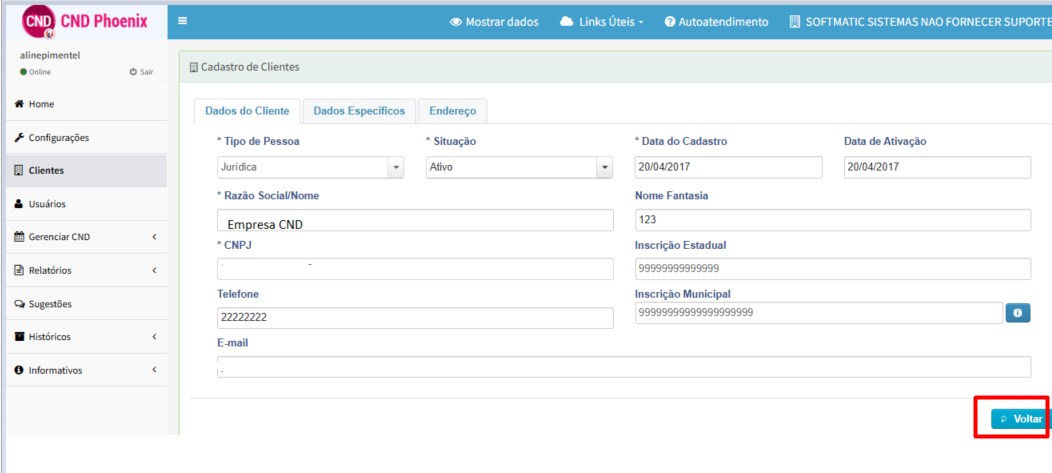Switch to the Dados Específicos tab

[359, 111]
